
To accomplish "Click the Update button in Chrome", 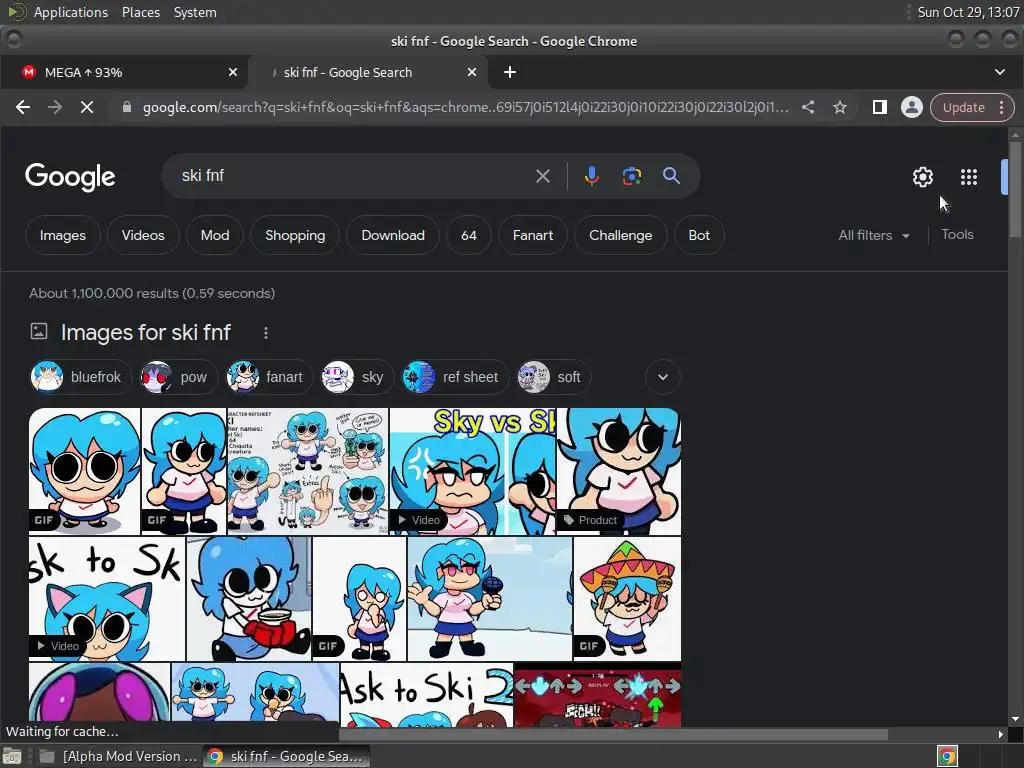I will click(x=963, y=107).
